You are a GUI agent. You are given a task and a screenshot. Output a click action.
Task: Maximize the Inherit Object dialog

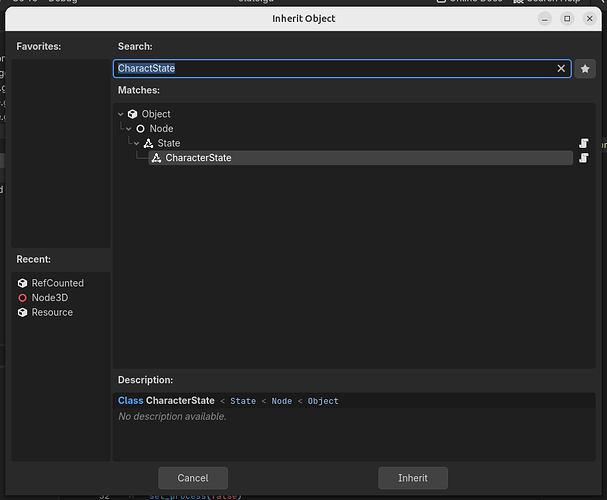pos(567,19)
